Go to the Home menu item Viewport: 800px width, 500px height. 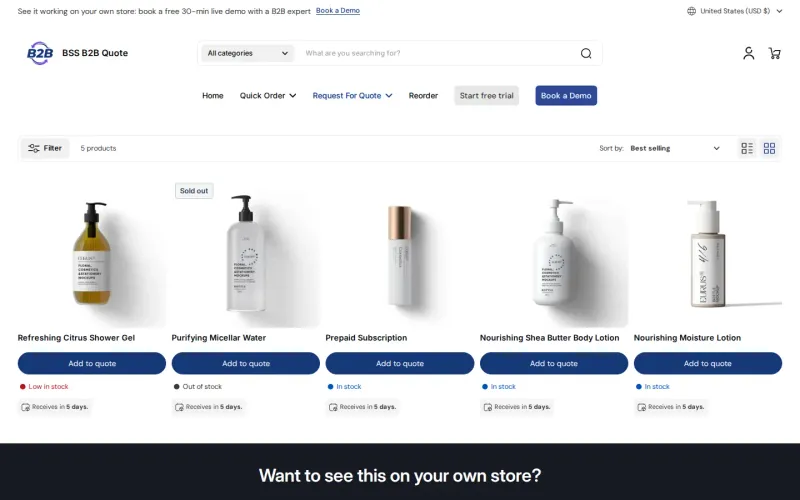213,95
